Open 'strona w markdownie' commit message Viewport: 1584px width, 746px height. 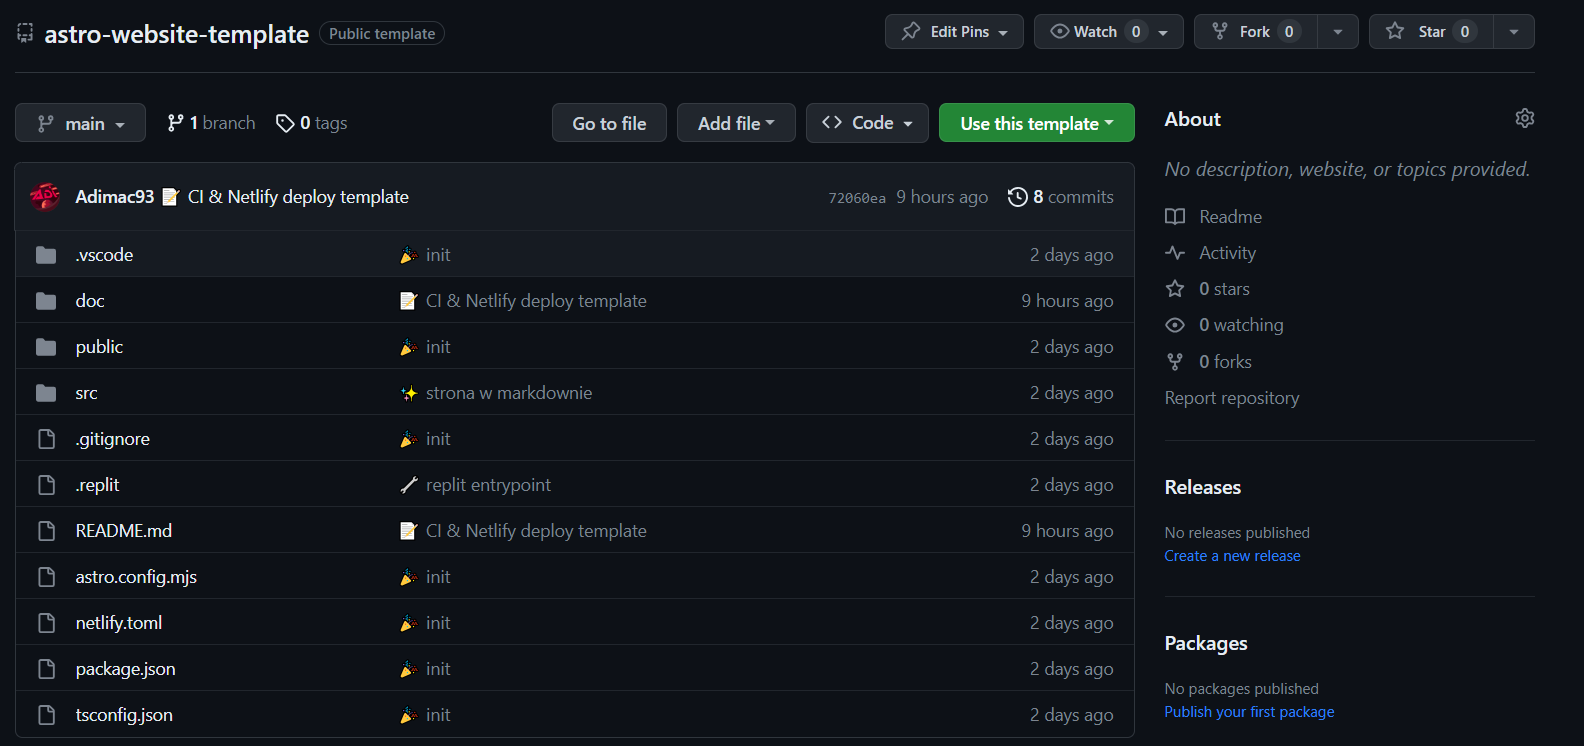[x=509, y=393]
